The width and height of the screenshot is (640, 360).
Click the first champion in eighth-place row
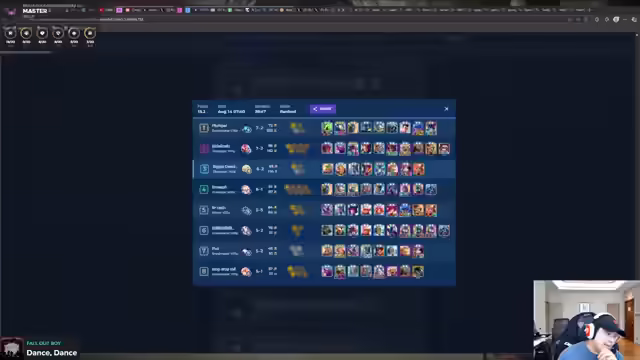tap(327, 271)
